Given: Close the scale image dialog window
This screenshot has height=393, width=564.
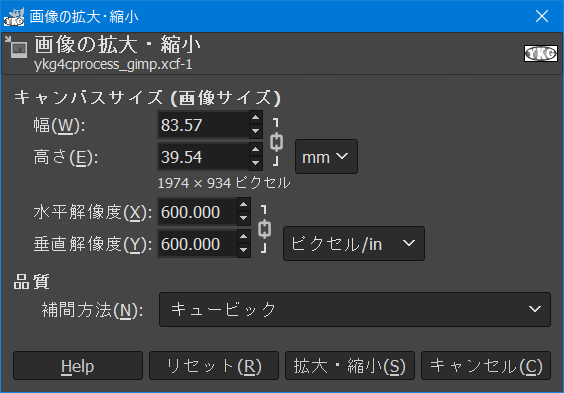Looking at the screenshot, I should click(x=542, y=16).
